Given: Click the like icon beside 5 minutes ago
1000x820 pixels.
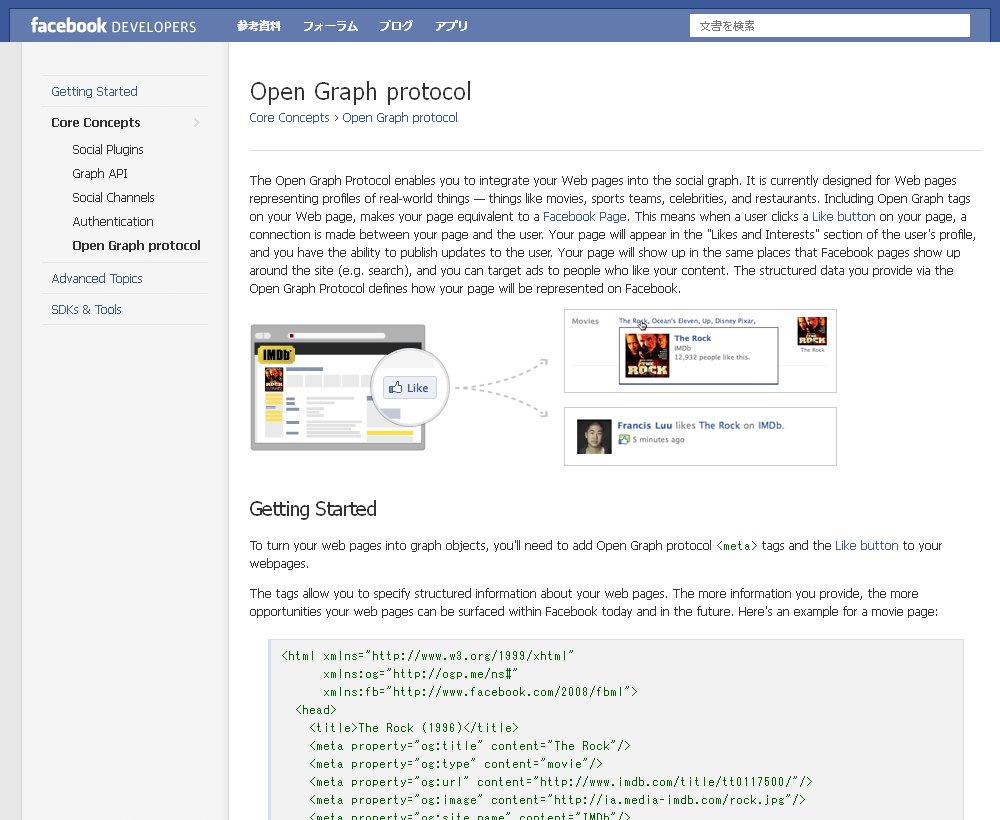Looking at the screenshot, I should coord(624,439).
